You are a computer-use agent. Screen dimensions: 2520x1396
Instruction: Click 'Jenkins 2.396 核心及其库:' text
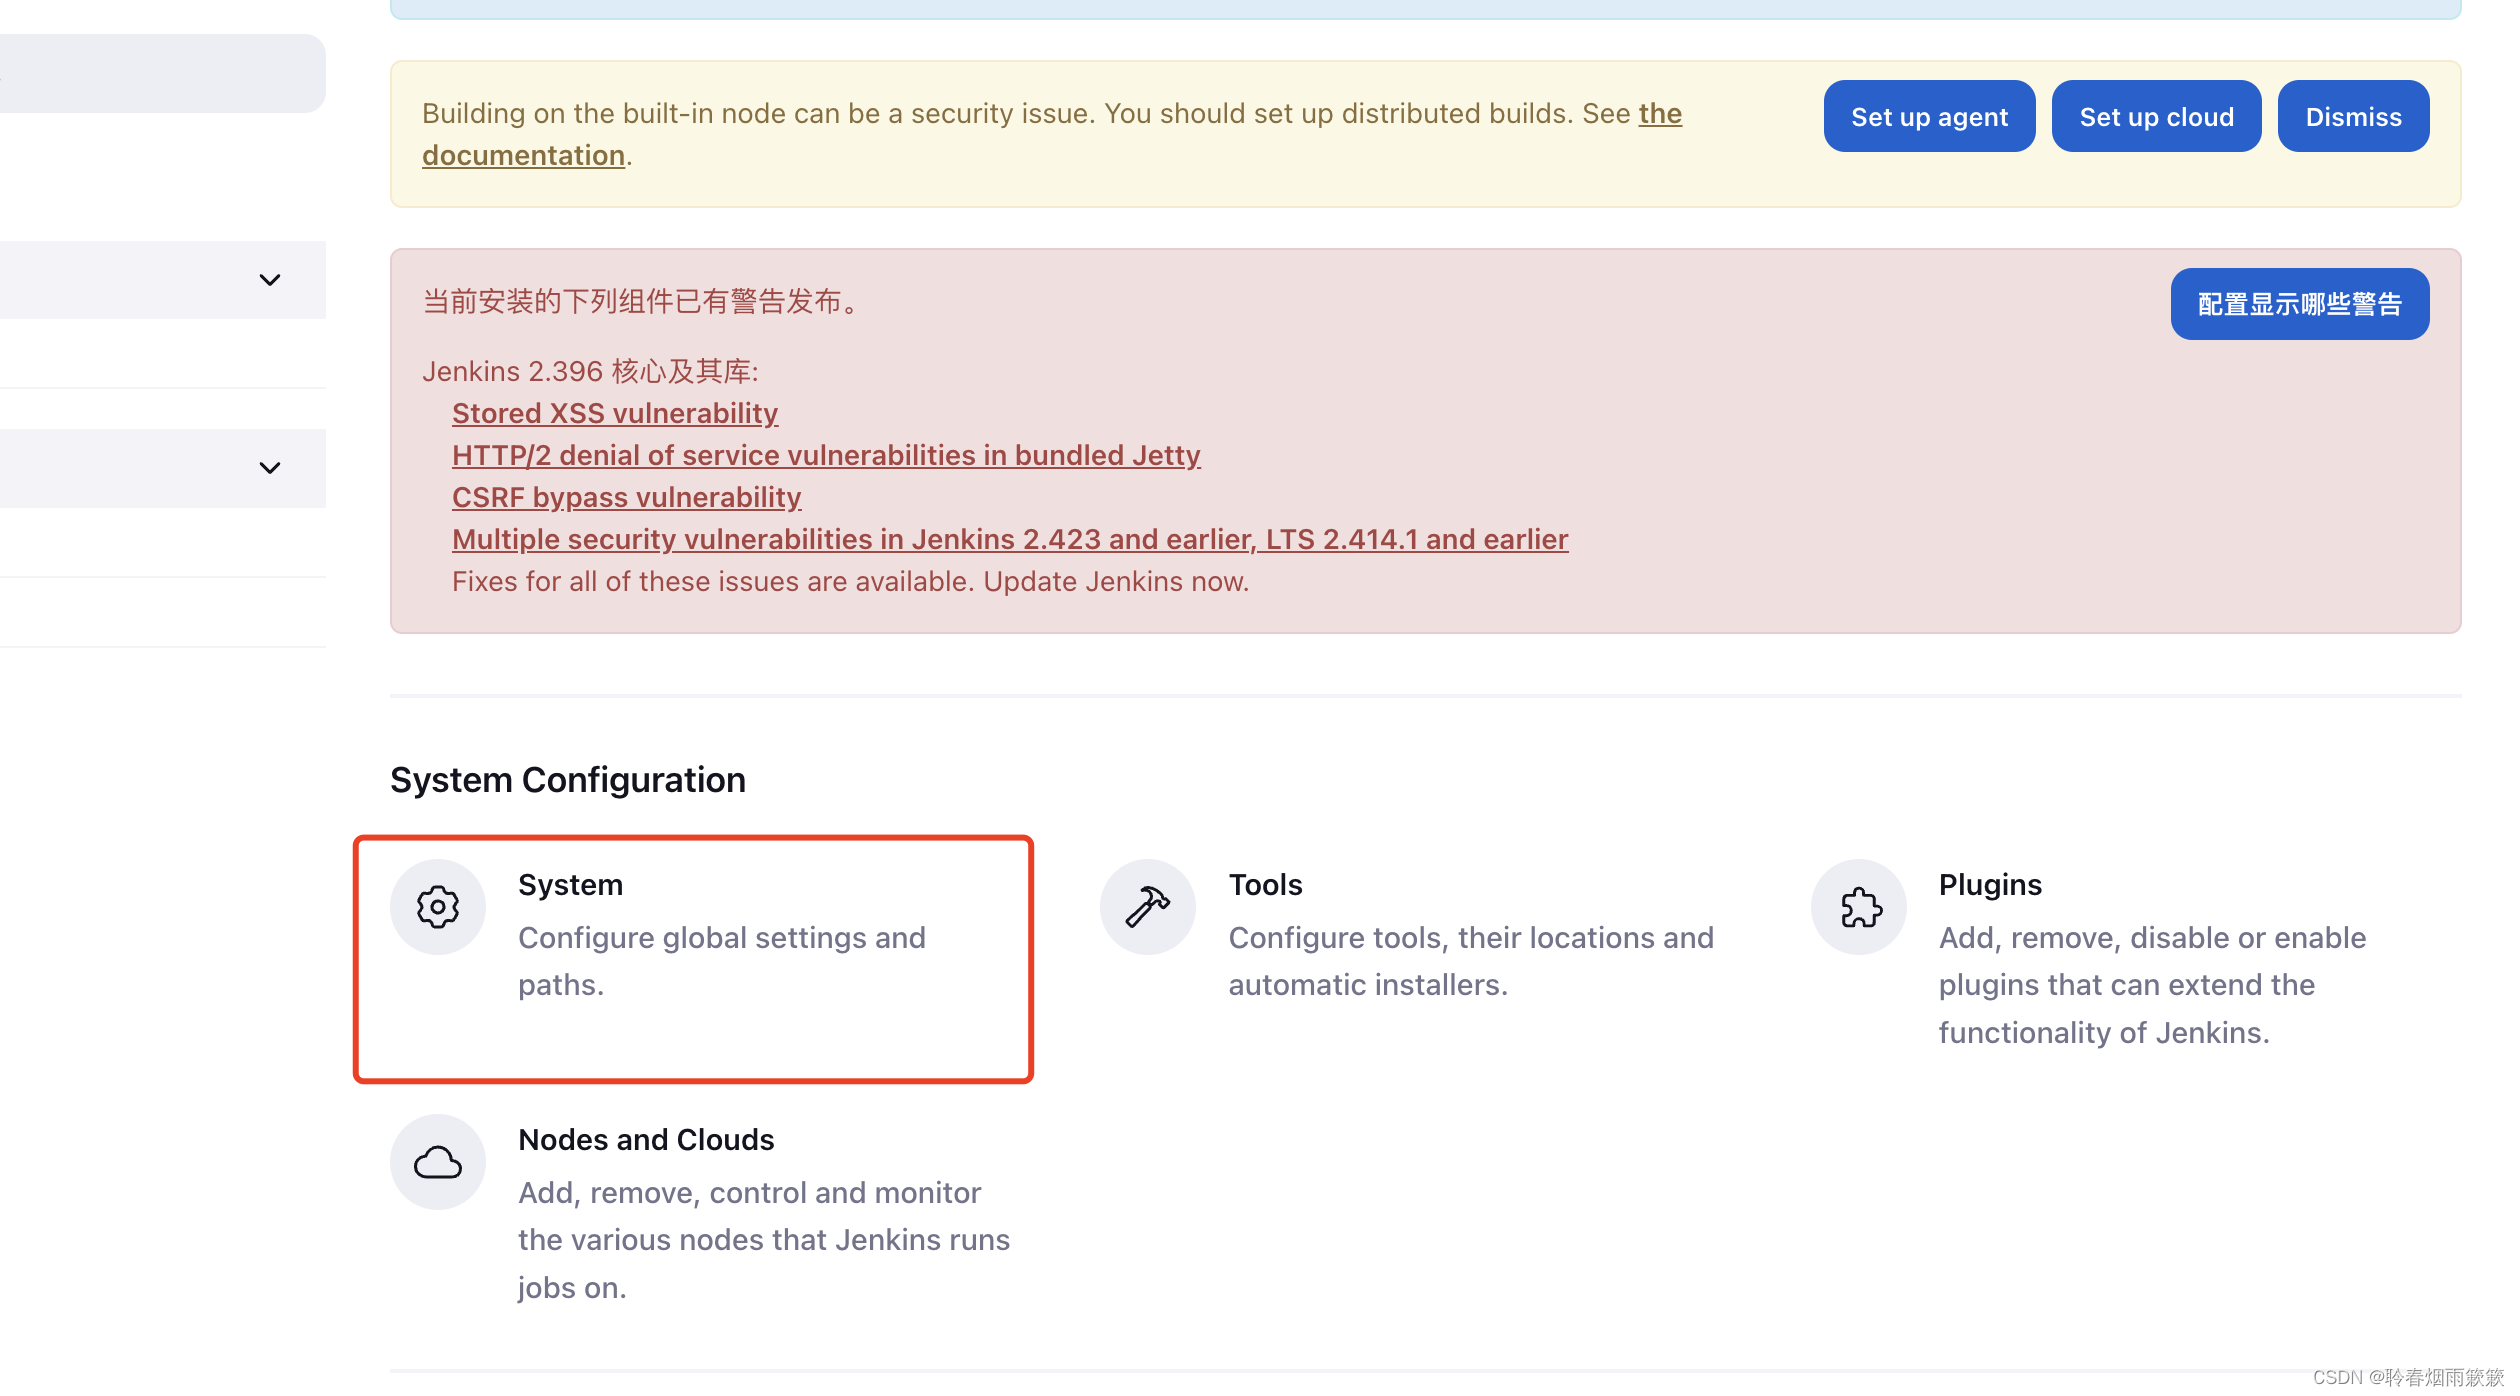pos(590,371)
